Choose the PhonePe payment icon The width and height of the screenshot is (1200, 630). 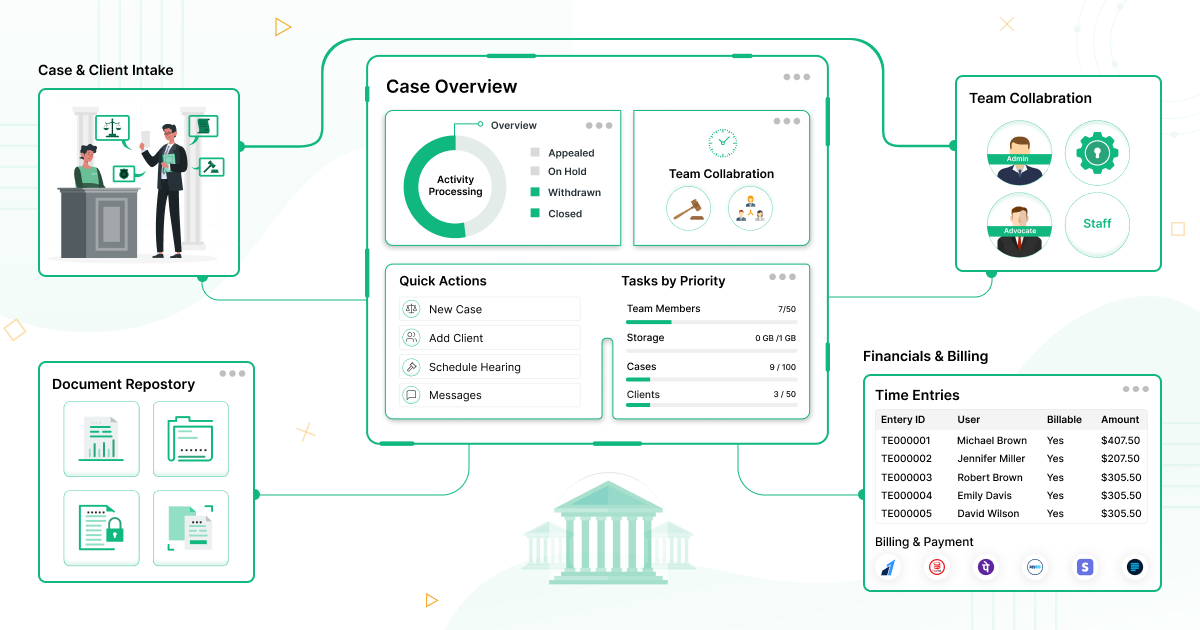coord(987,567)
